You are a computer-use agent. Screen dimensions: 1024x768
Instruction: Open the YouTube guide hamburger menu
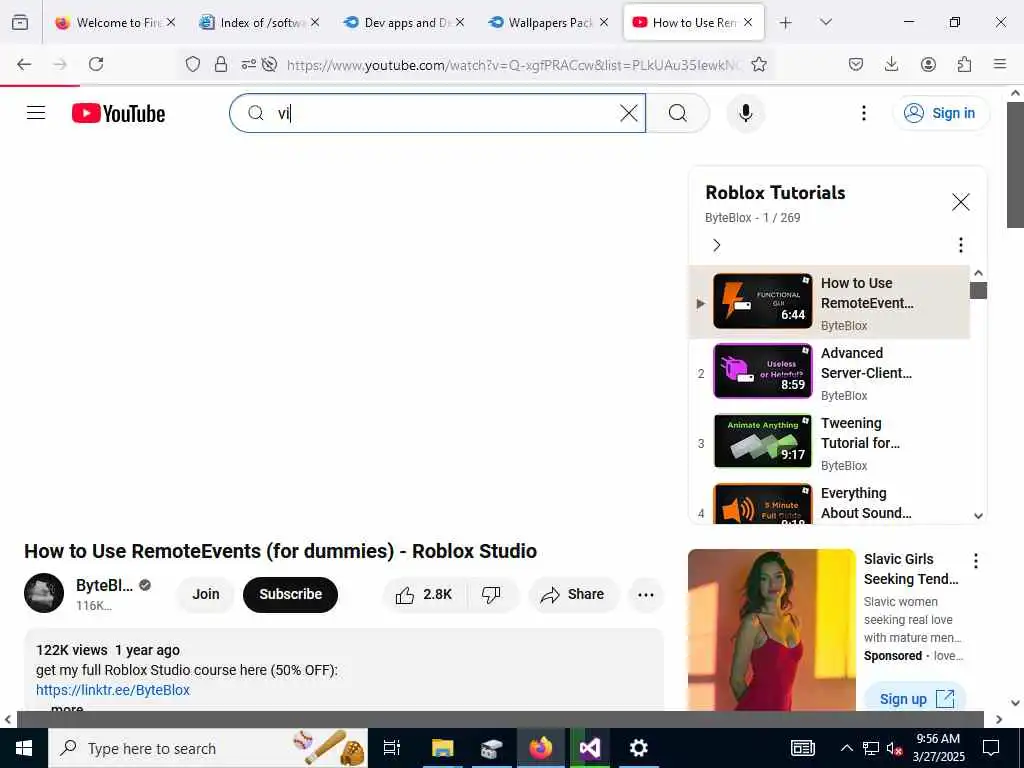[36, 113]
